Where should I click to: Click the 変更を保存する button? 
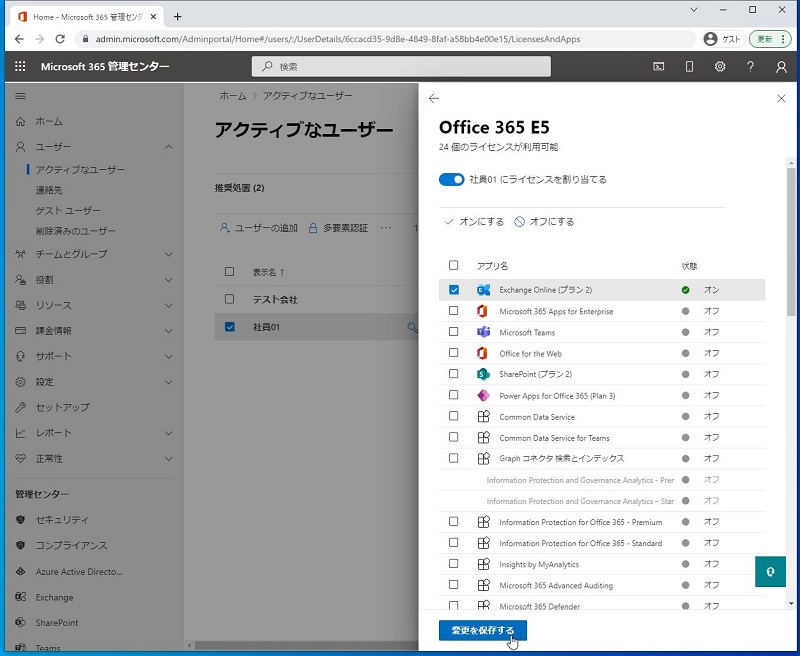(483, 630)
